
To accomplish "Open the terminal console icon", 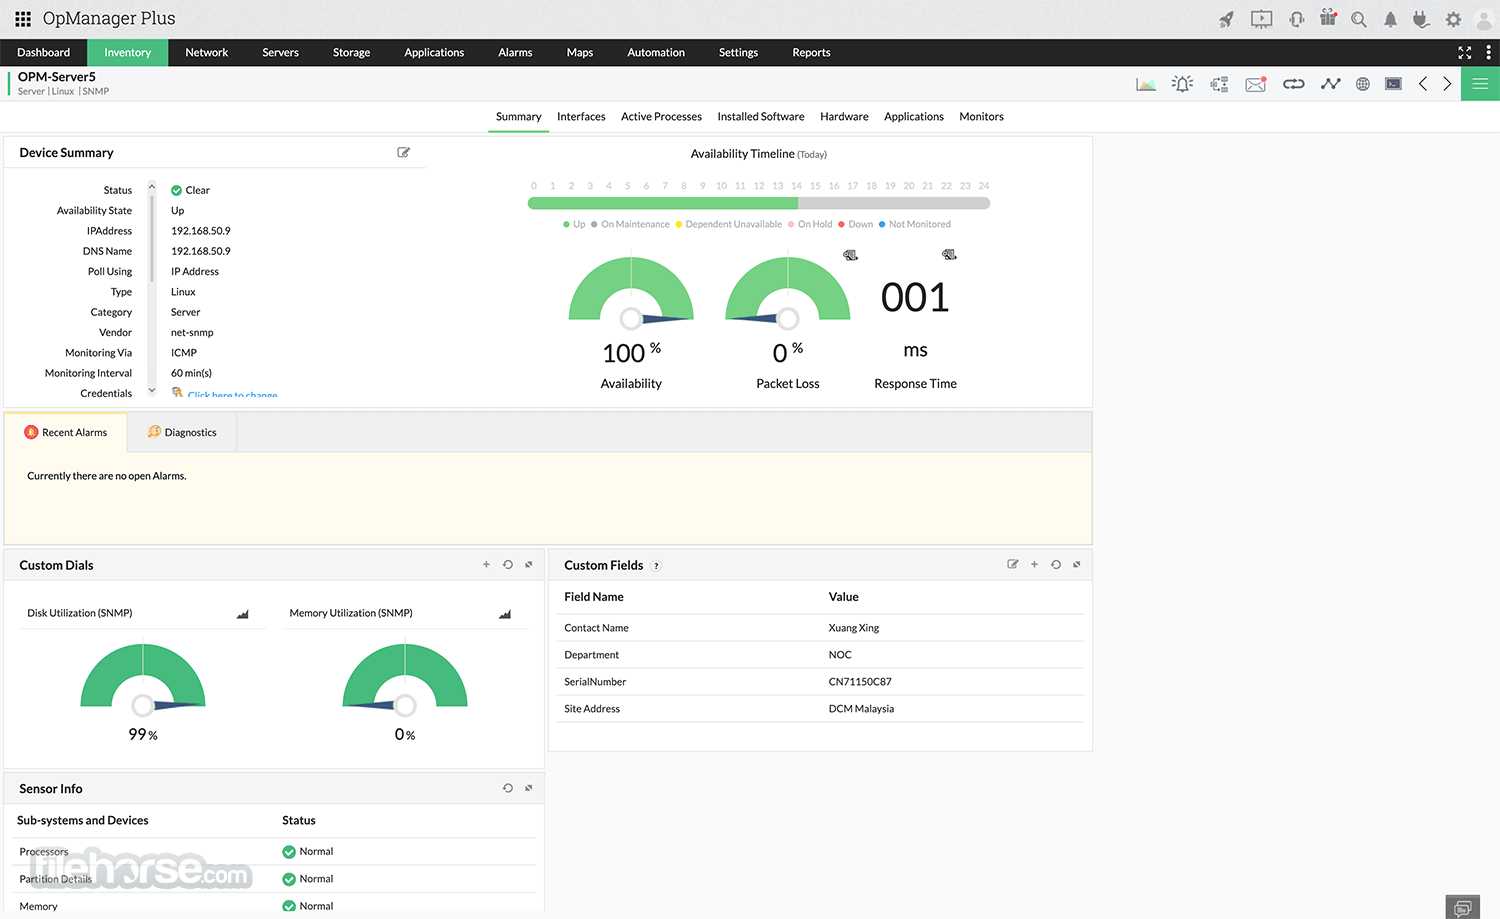I will click(x=1393, y=84).
